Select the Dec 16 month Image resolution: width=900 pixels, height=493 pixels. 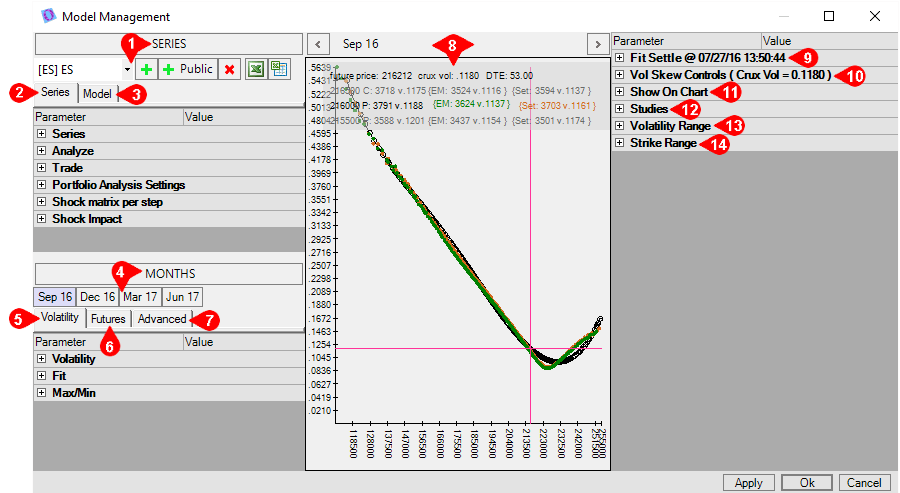[97, 297]
